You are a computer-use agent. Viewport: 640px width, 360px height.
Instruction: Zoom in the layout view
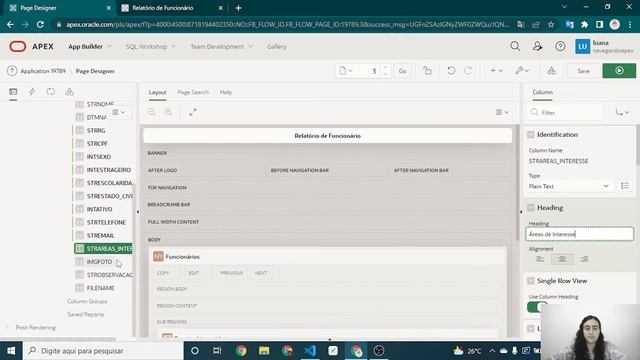tap(168, 112)
